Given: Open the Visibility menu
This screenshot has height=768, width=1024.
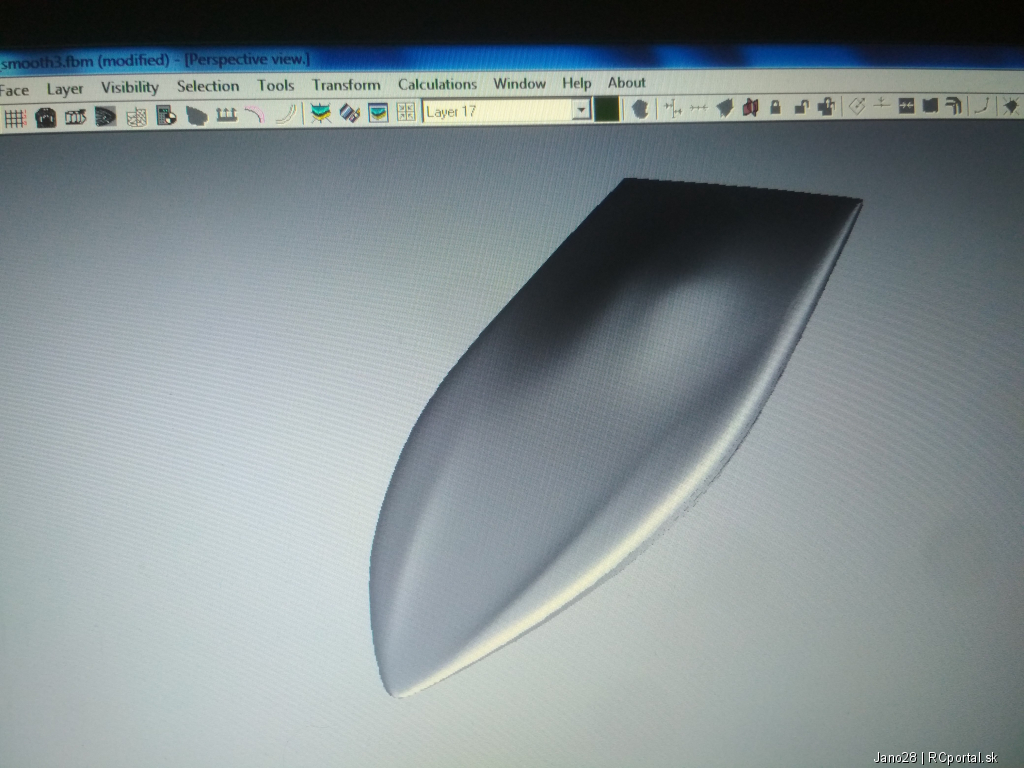Looking at the screenshot, I should pyautogui.click(x=129, y=88).
